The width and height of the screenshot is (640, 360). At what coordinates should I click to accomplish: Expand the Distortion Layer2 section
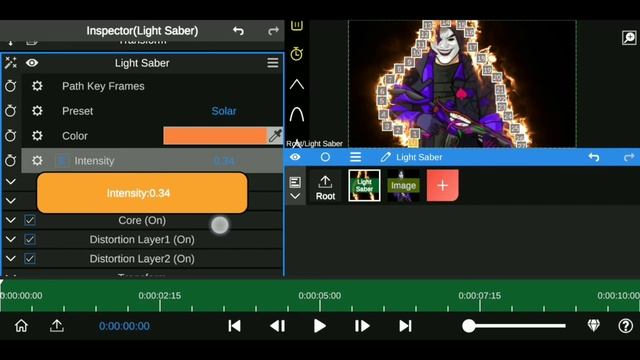11,259
